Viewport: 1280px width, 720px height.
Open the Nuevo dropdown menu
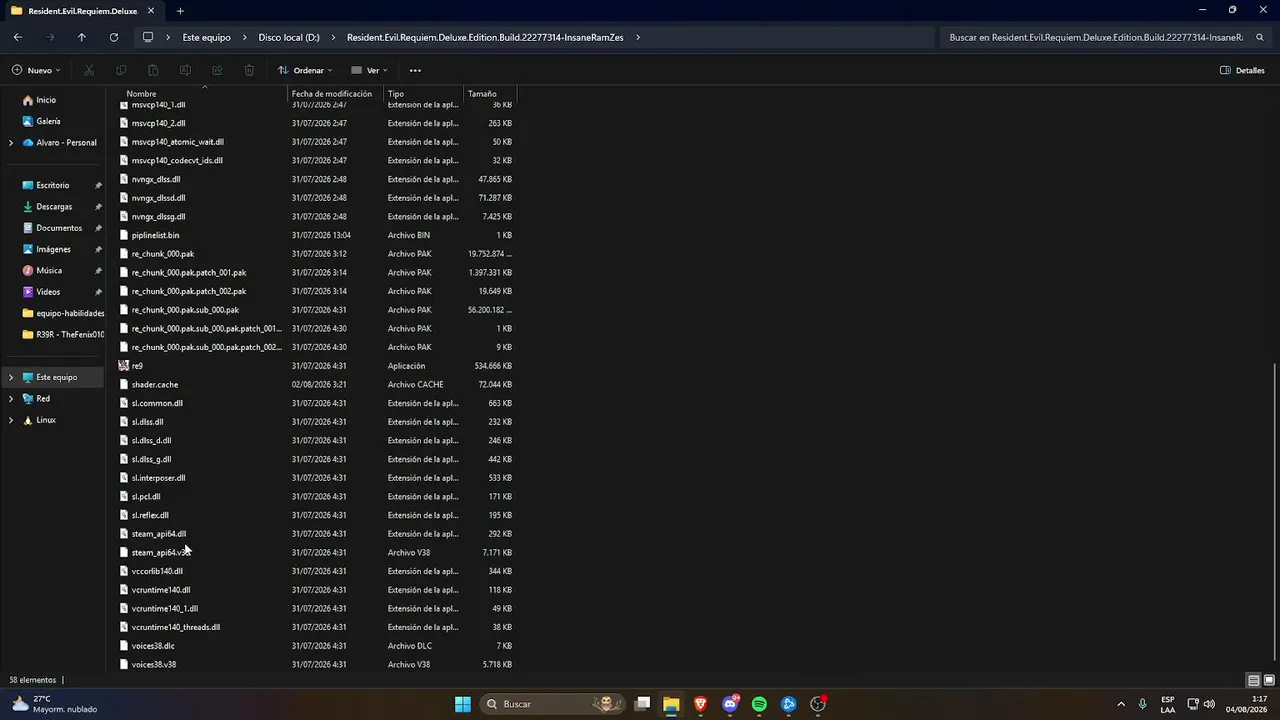[37, 70]
